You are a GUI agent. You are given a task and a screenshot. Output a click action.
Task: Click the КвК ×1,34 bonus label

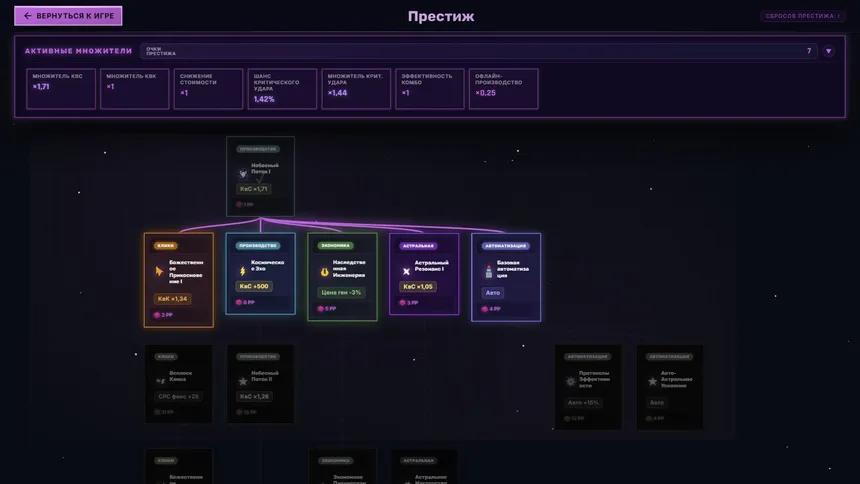tap(172, 299)
